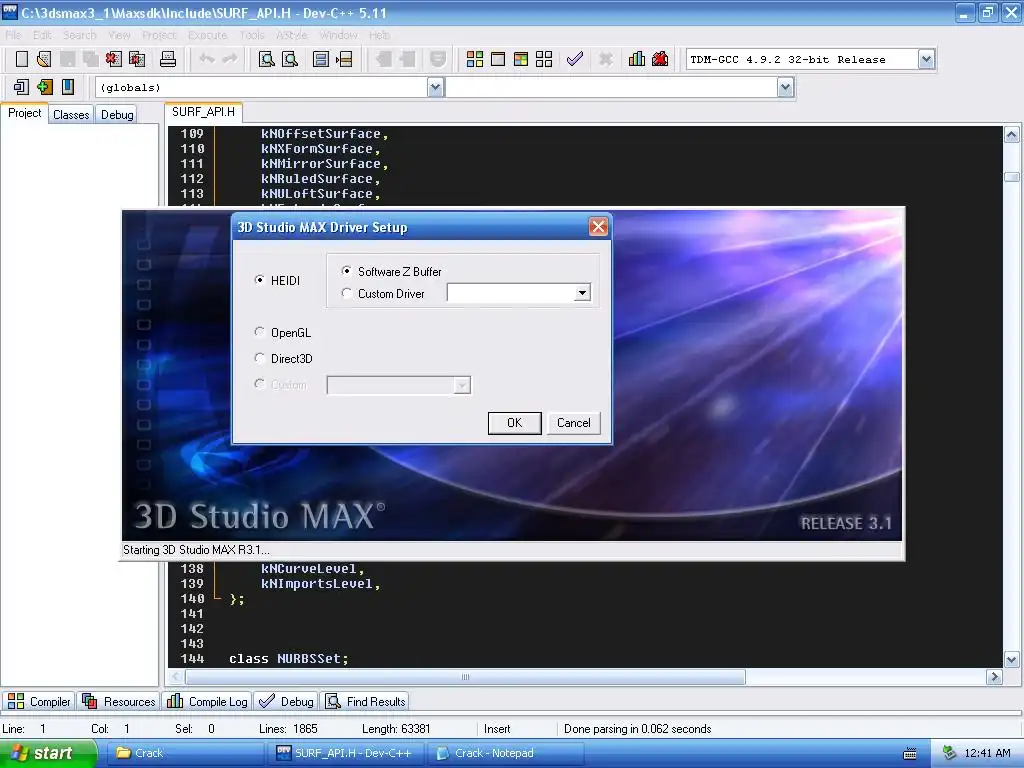The image size is (1024, 768).
Task: Open the Find Results bottom tab
Action: (x=366, y=701)
